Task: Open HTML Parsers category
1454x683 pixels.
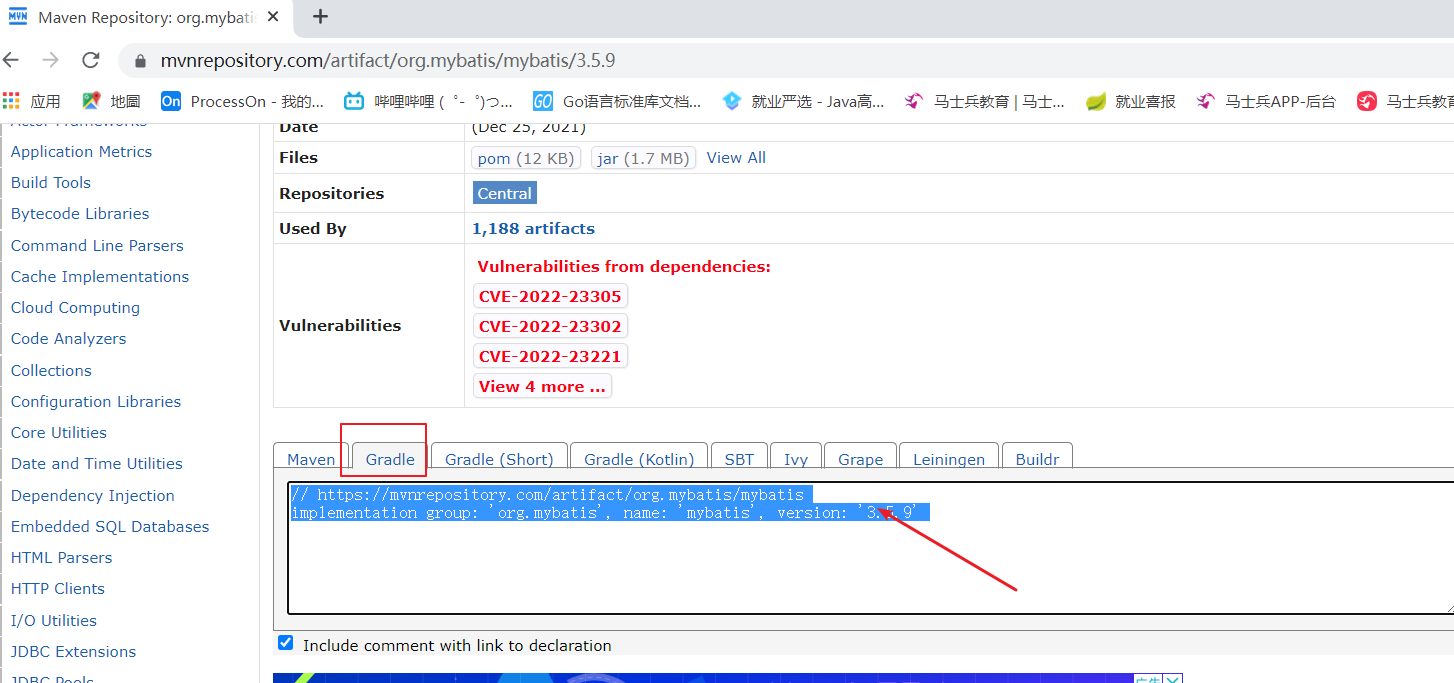Action: (x=62, y=558)
